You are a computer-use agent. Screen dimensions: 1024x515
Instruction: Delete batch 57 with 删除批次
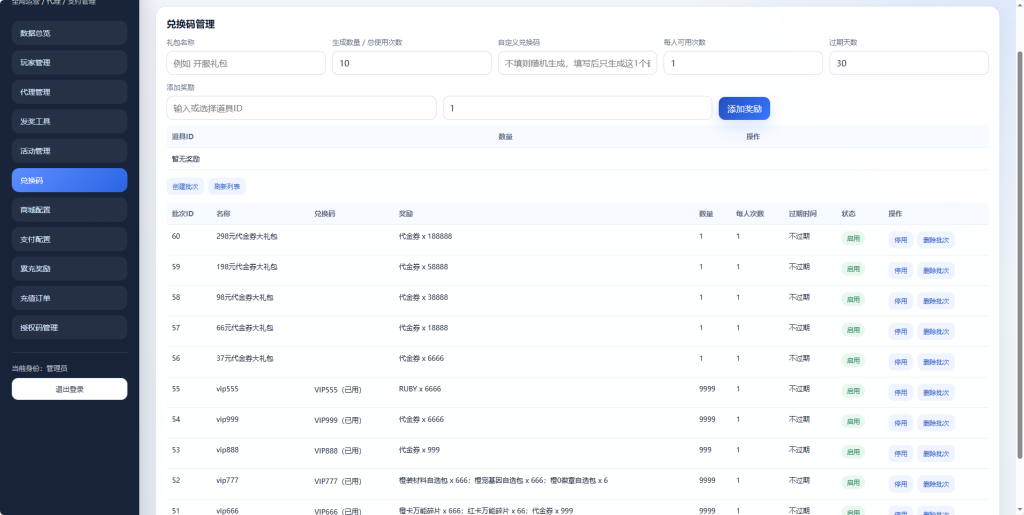pos(936,332)
